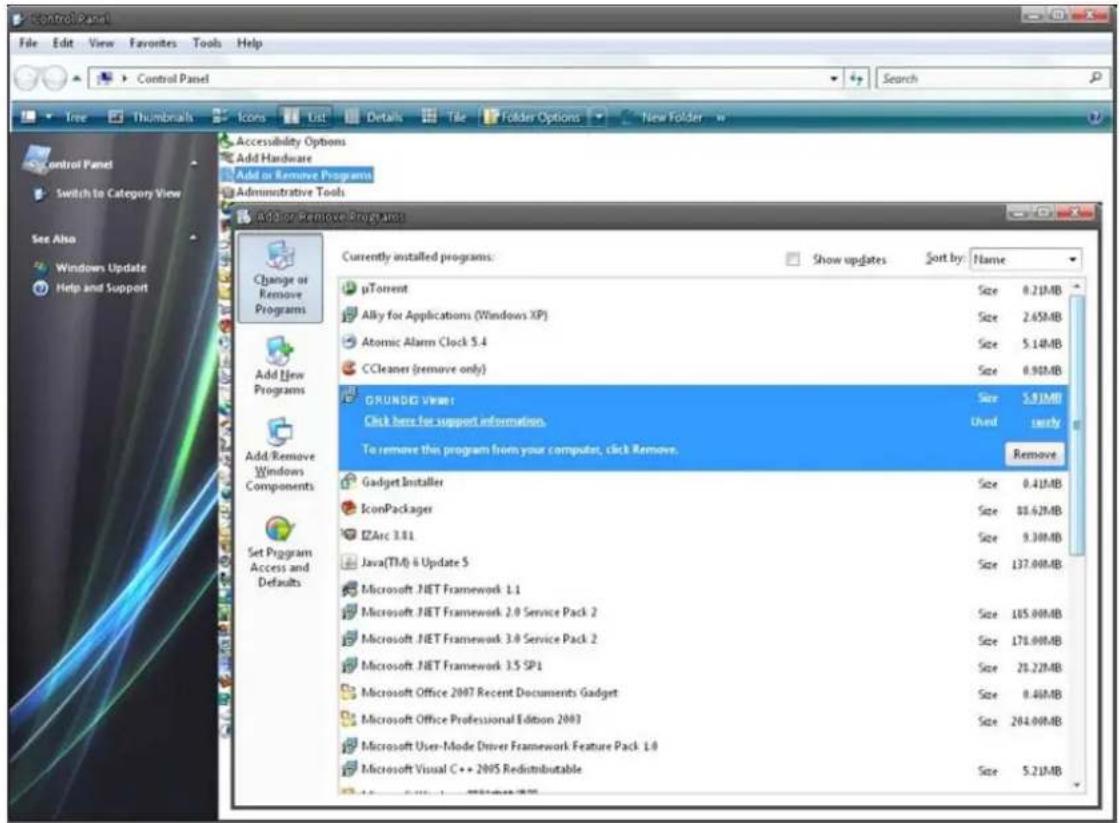Click the programs list vertical scrollbar

point(1077,426)
